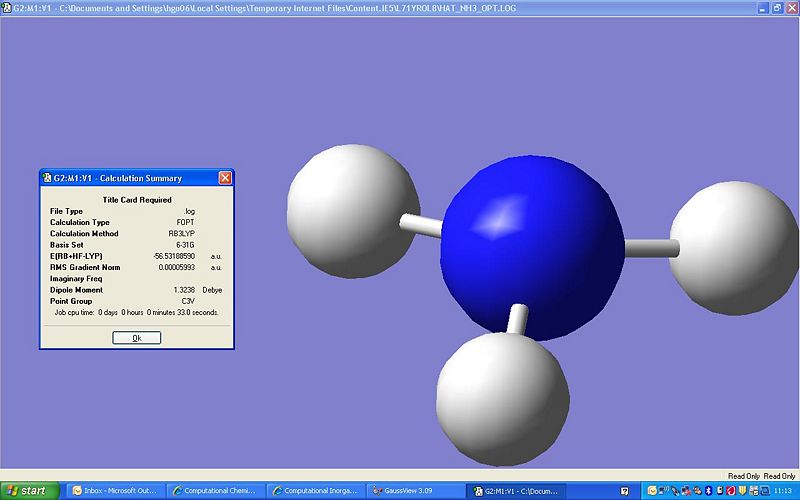The height and width of the screenshot is (500, 800).
Task: Click Ok in the Calculation Summary dialog
Action: click(x=136, y=338)
